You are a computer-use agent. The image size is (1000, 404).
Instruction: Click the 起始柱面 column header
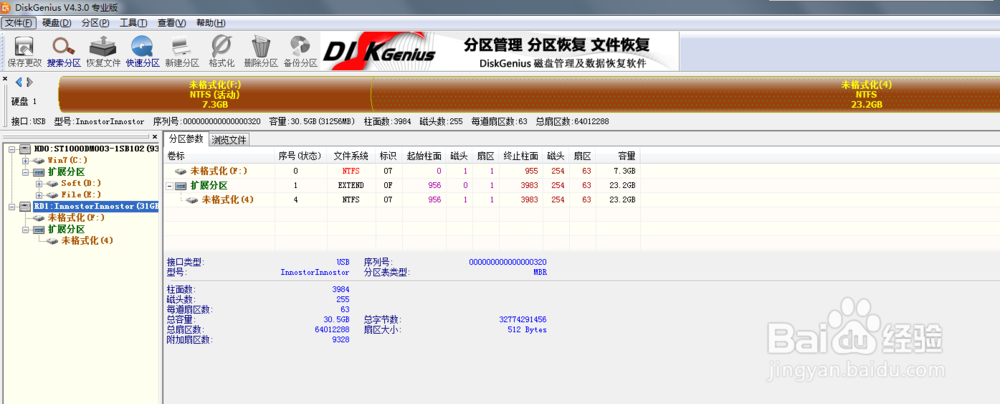point(424,156)
